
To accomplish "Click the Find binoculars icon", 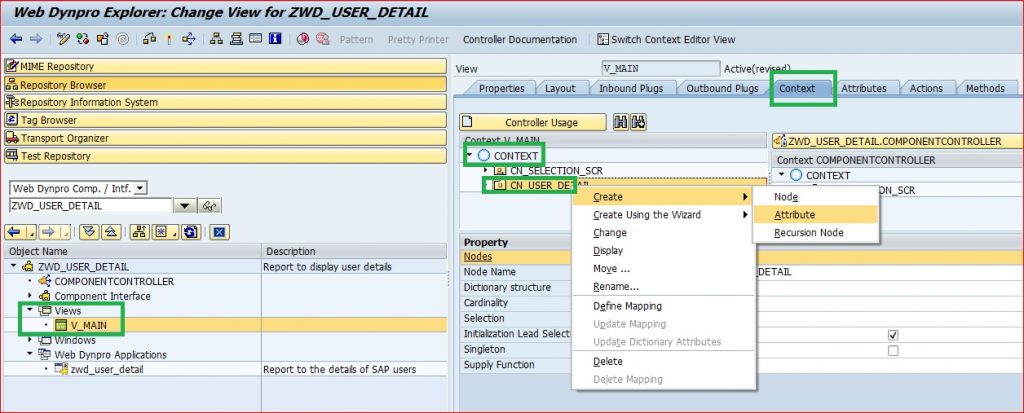I will (620, 122).
